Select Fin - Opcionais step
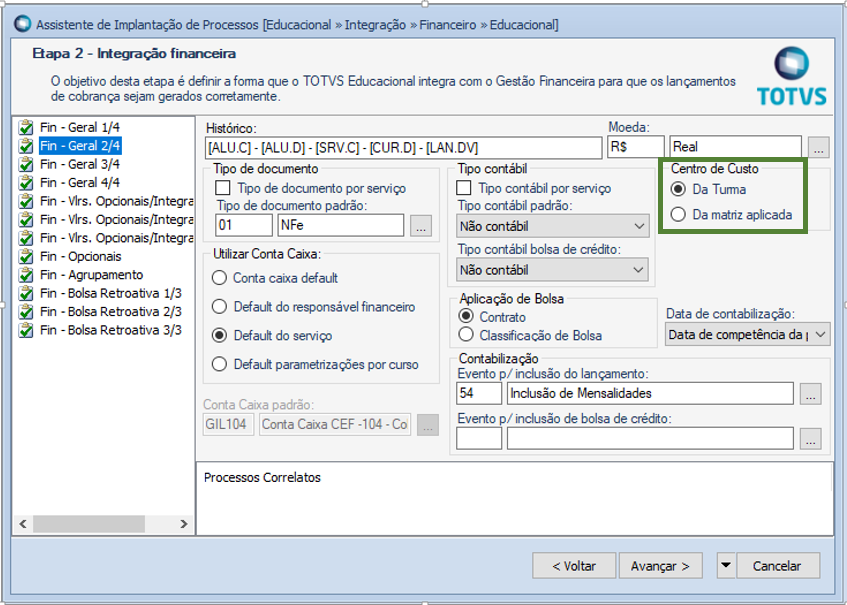Viewport: 847px width, 605px height. 80,257
